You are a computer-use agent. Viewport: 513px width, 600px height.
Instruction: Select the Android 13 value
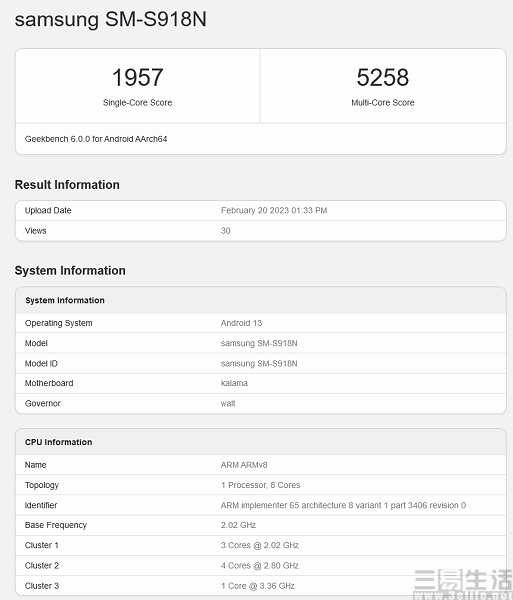tap(241, 323)
